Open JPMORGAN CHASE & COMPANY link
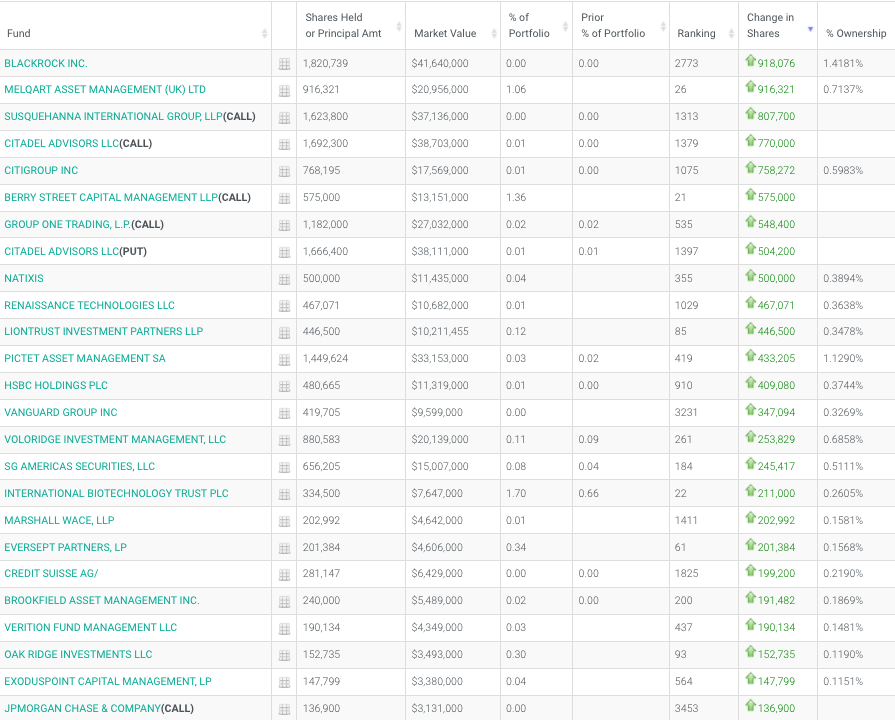895x720 pixels. [x=99, y=708]
